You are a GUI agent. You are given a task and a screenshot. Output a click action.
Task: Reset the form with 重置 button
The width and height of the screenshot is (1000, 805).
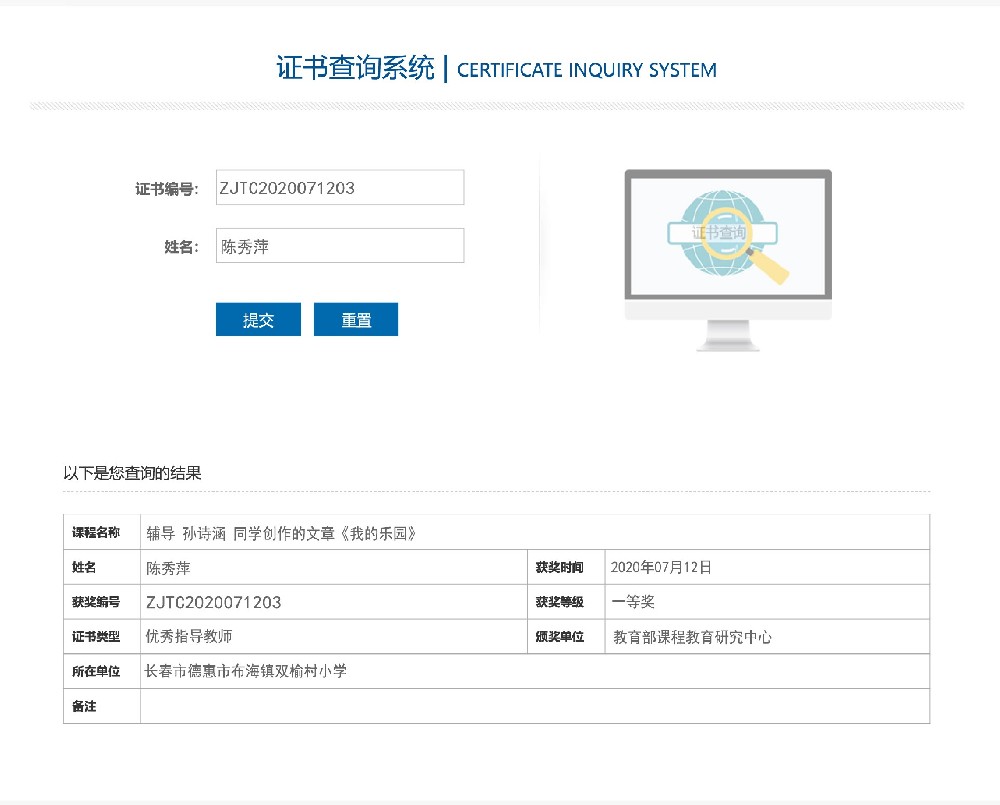[356, 320]
